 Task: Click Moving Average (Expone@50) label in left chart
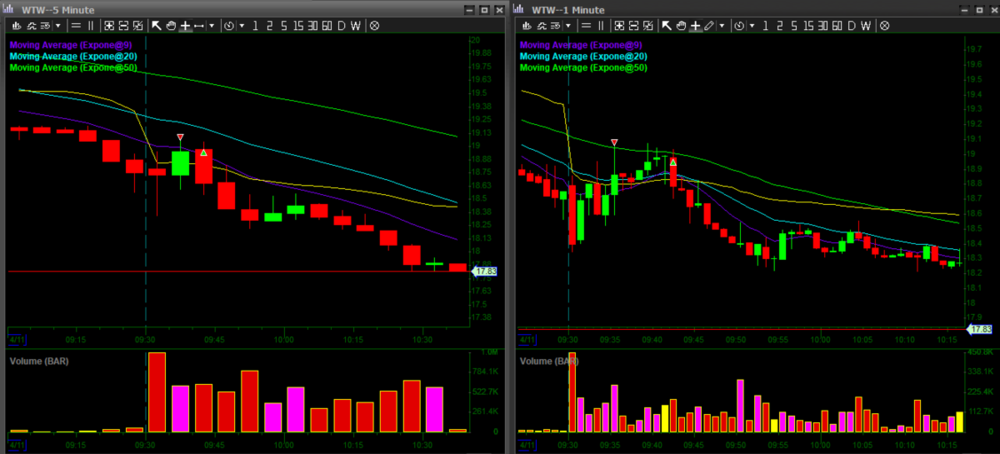75,67
